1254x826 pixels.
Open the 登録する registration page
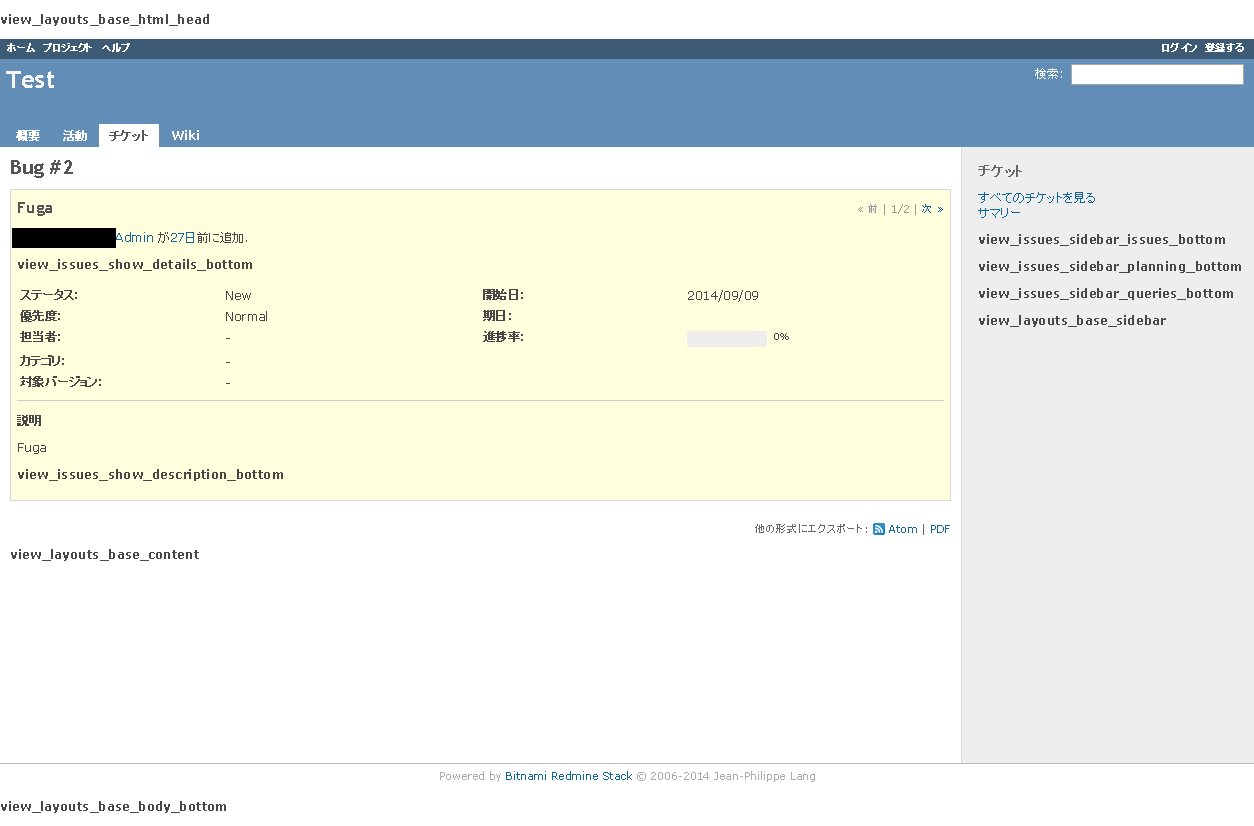tap(1224, 47)
